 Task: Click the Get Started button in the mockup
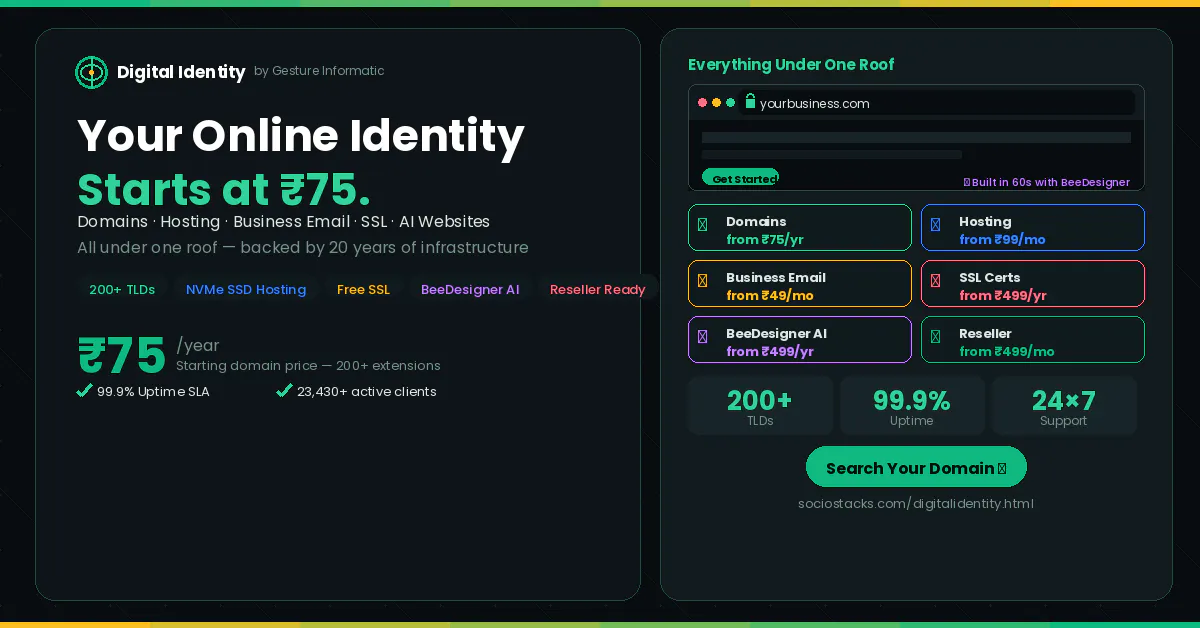point(741,178)
